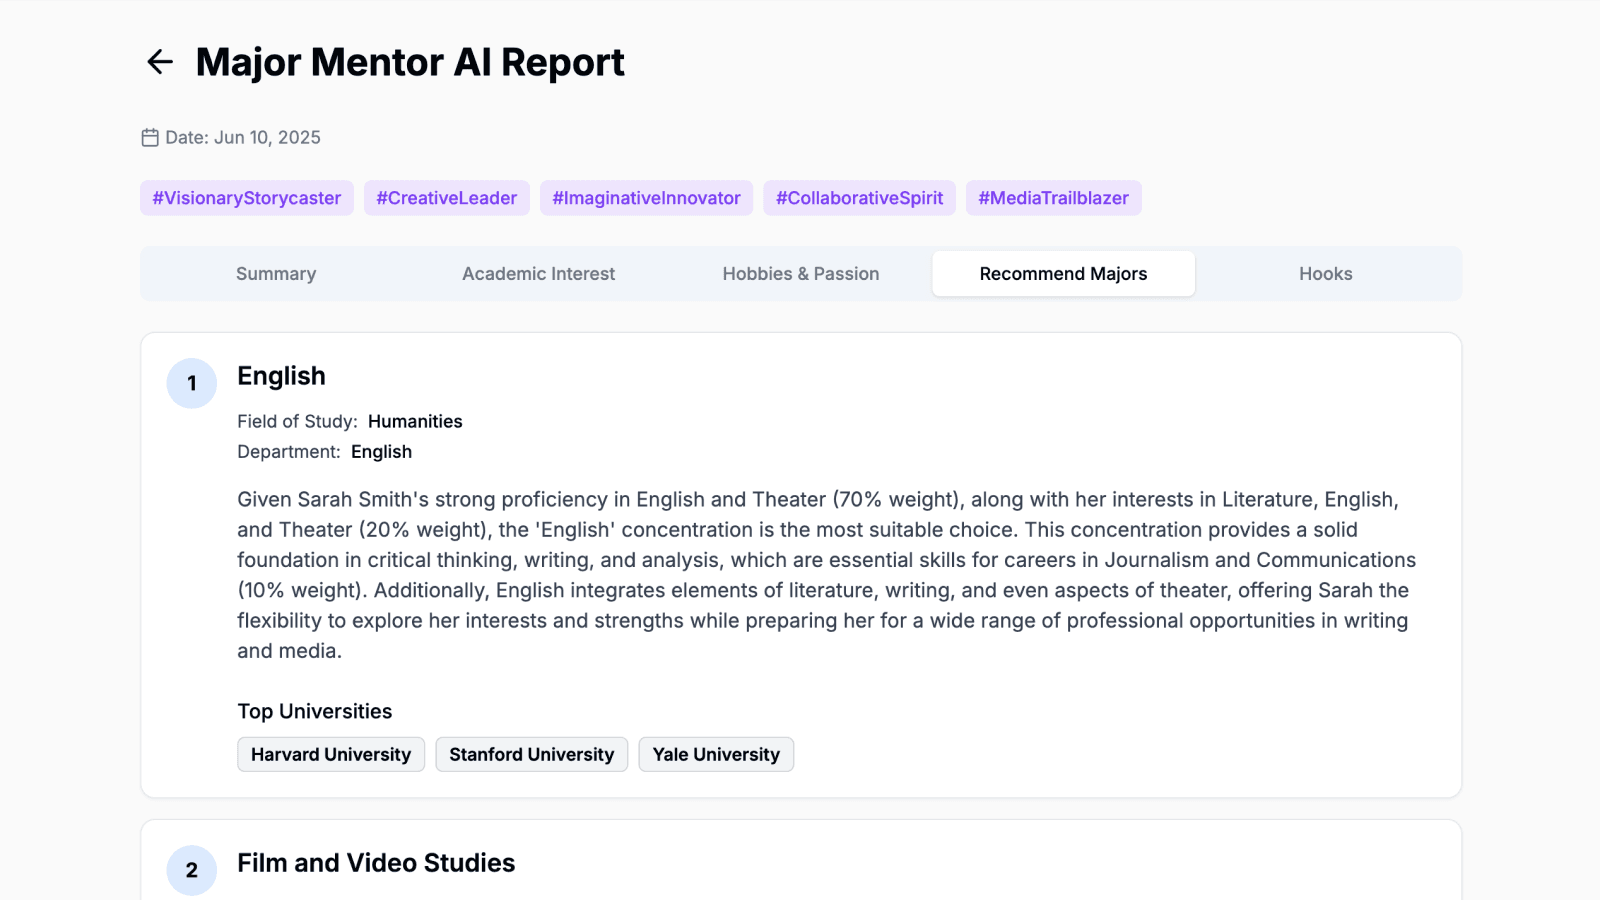This screenshot has height=900, width=1600.
Task: Click the English major heading
Action: pyautogui.click(x=281, y=376)
